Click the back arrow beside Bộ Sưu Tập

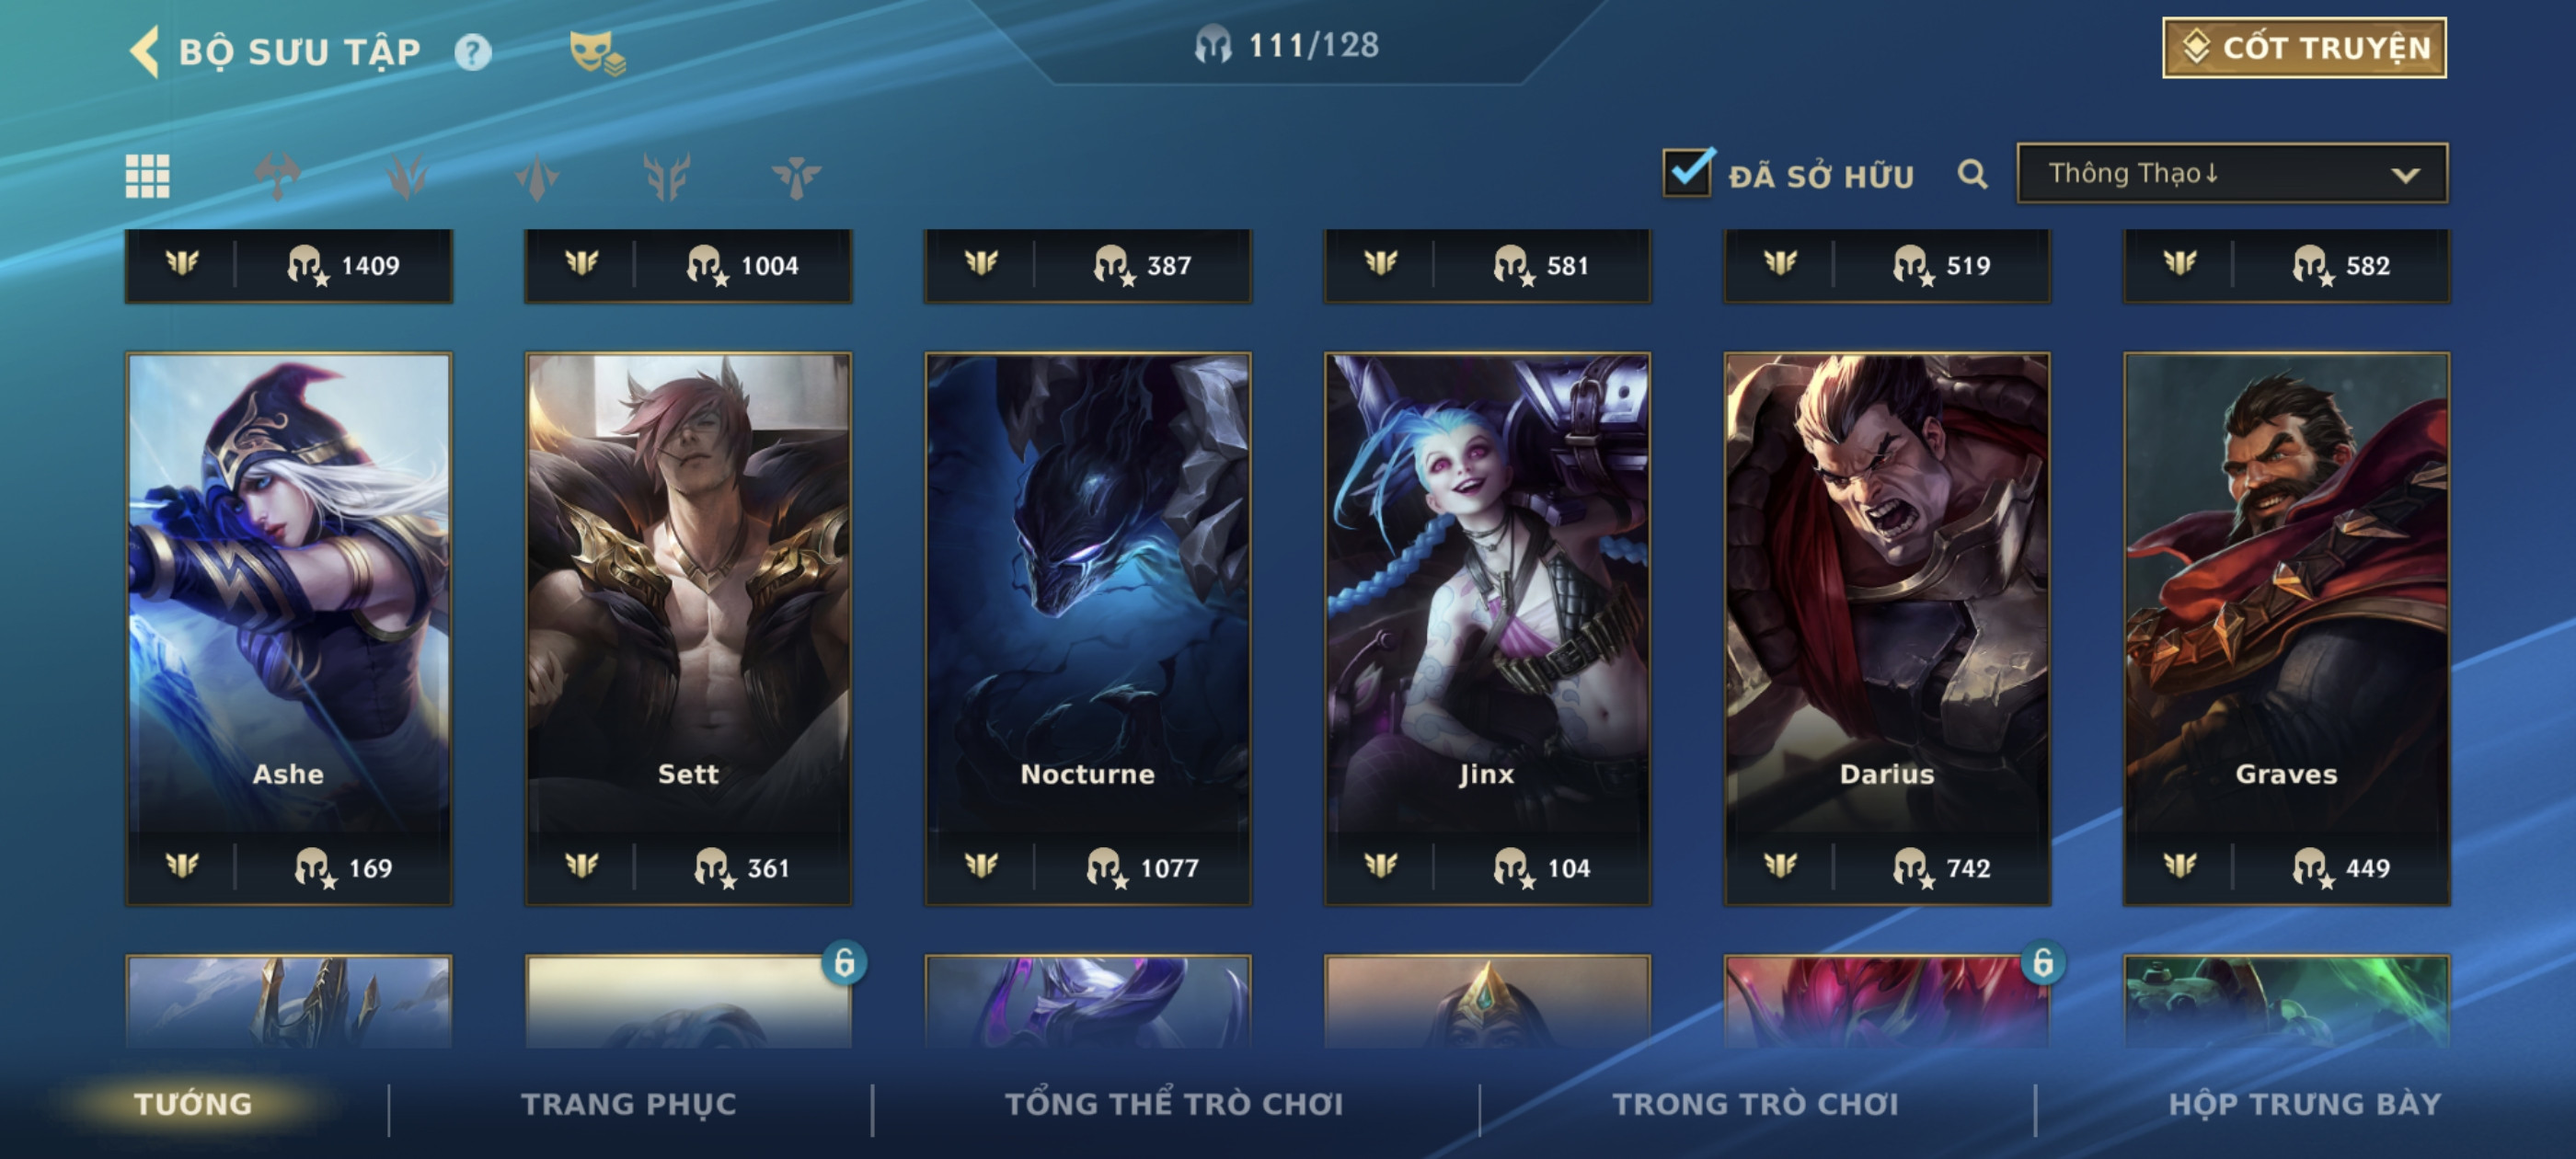pyautogui.click(x=145, y=51)
